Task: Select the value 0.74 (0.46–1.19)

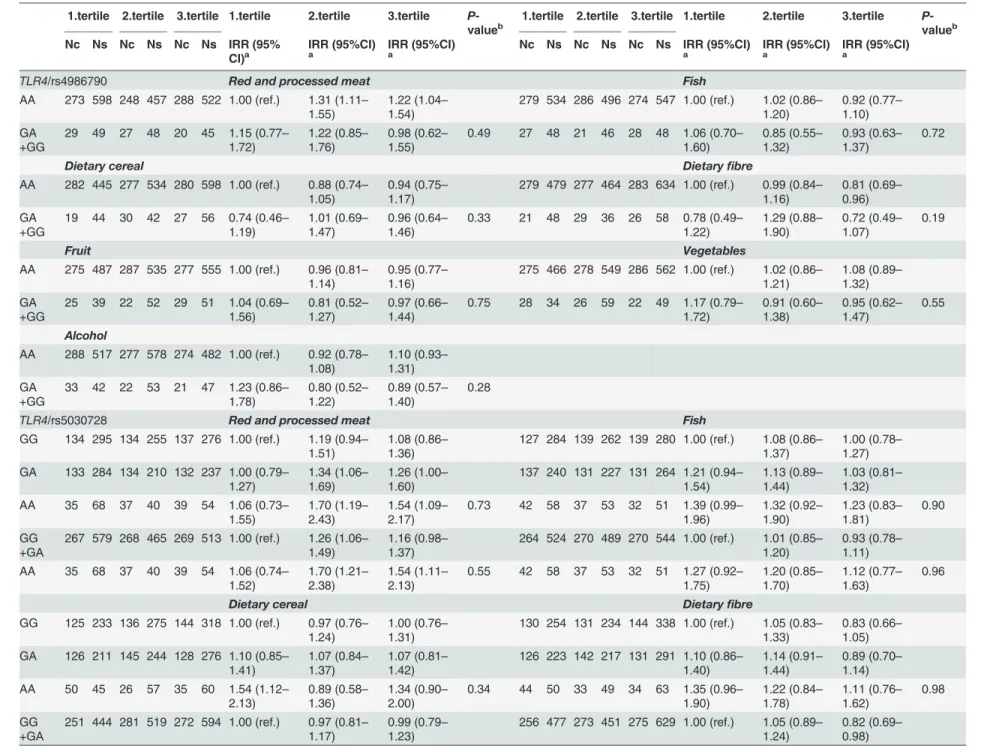Action: [x=259, y=225]
